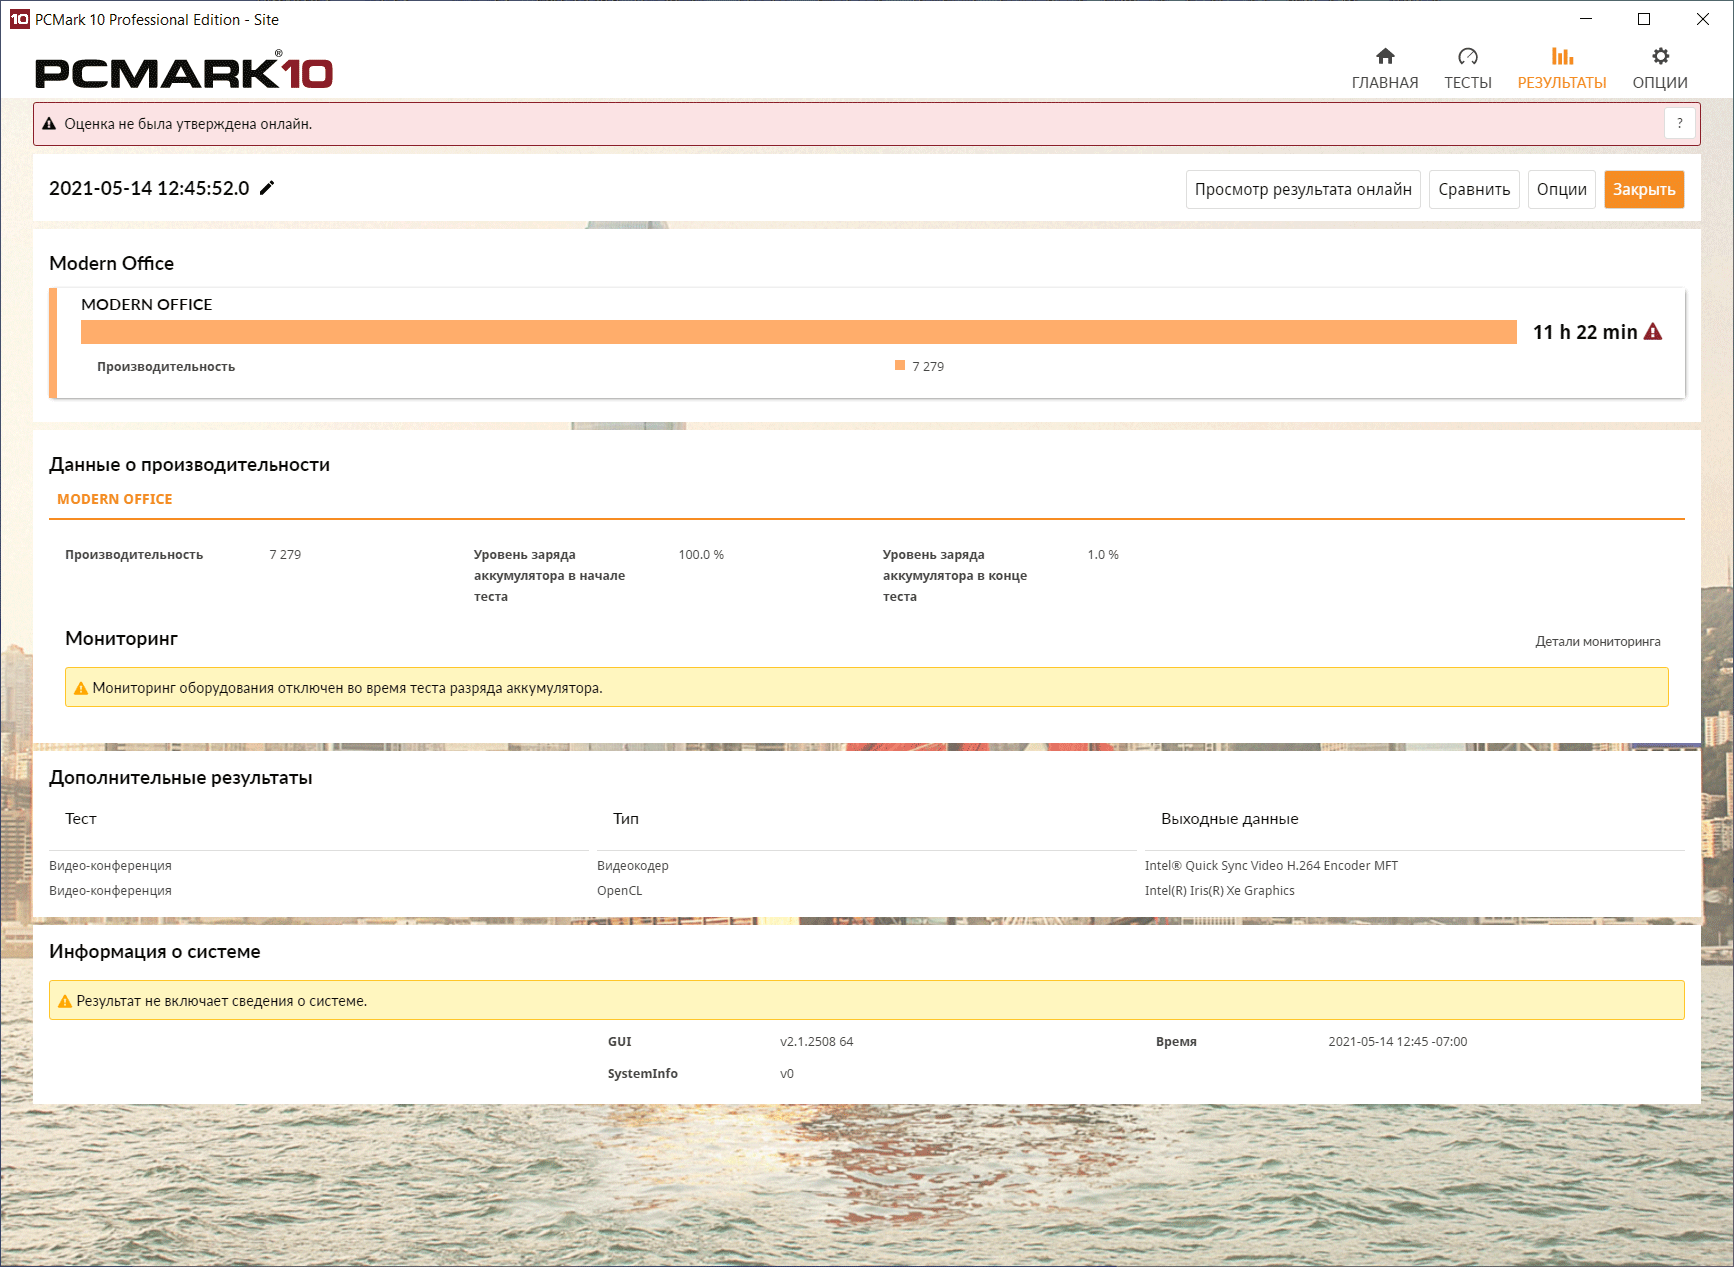The width and height of the screenshot is (1734, 1267).
Task: Open the Опции button for this result
Action: point(1562,189)
